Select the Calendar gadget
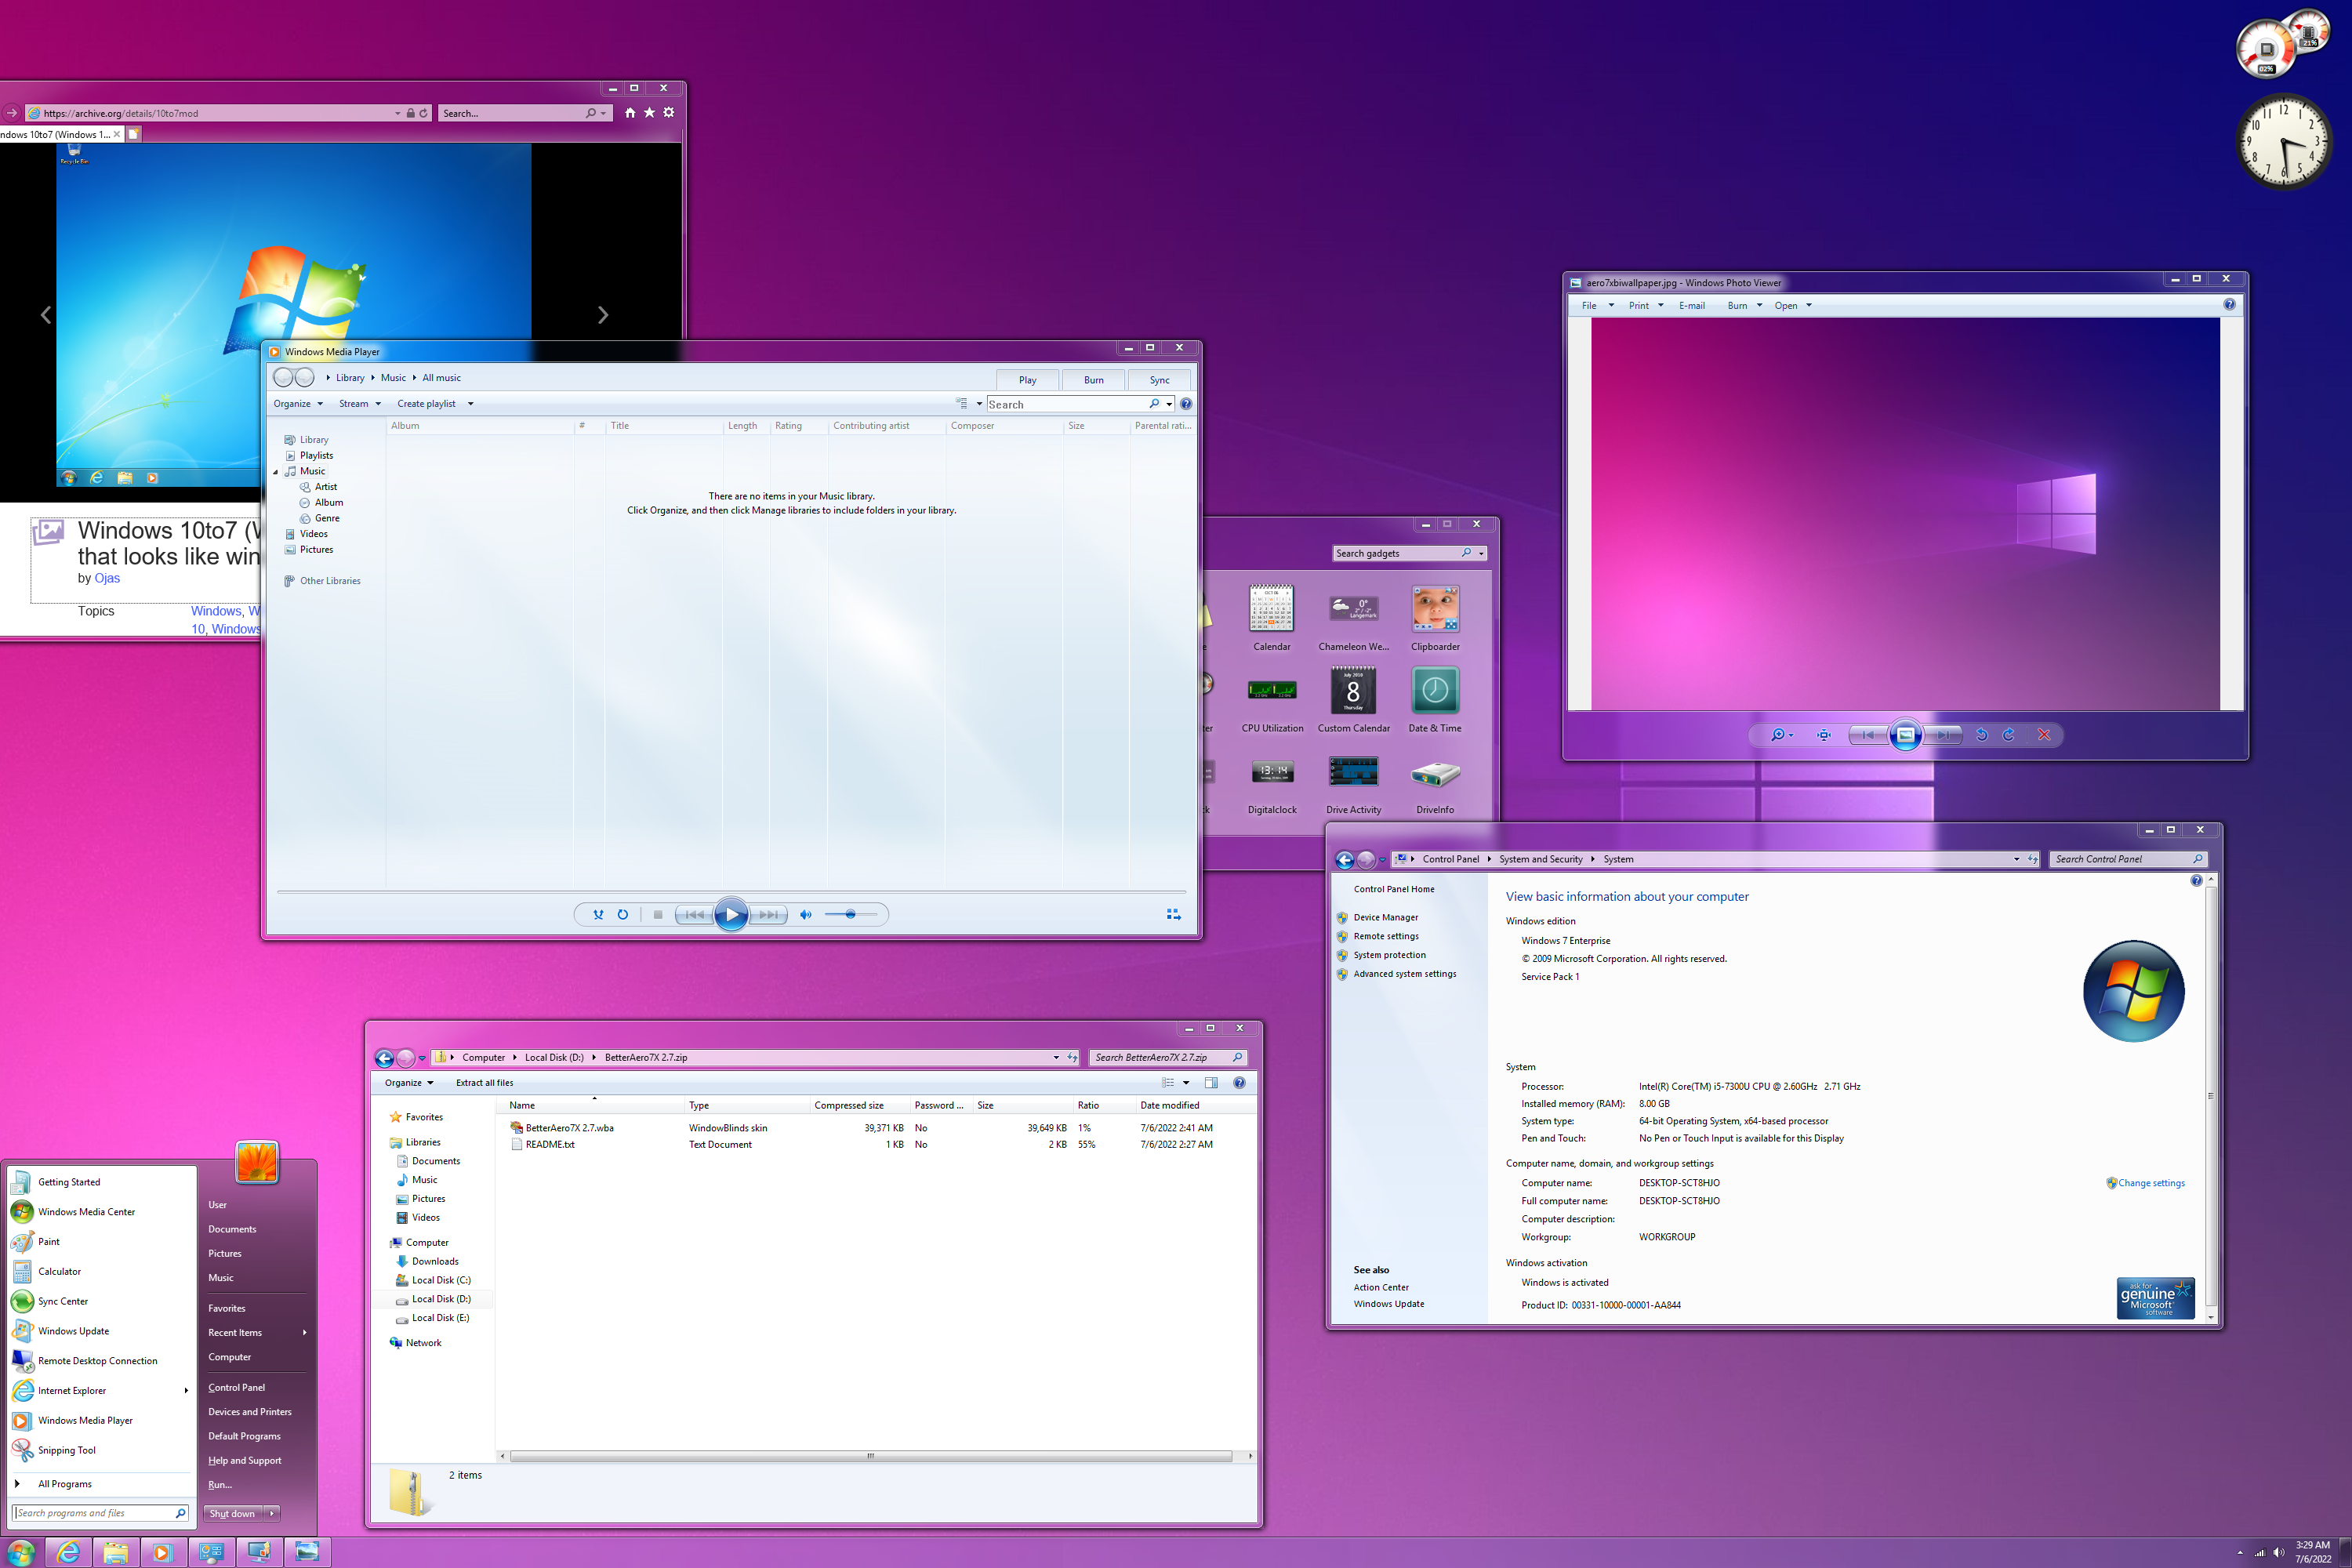The height and width of the screenshot is (1568, 2352). pos(1272,618)
